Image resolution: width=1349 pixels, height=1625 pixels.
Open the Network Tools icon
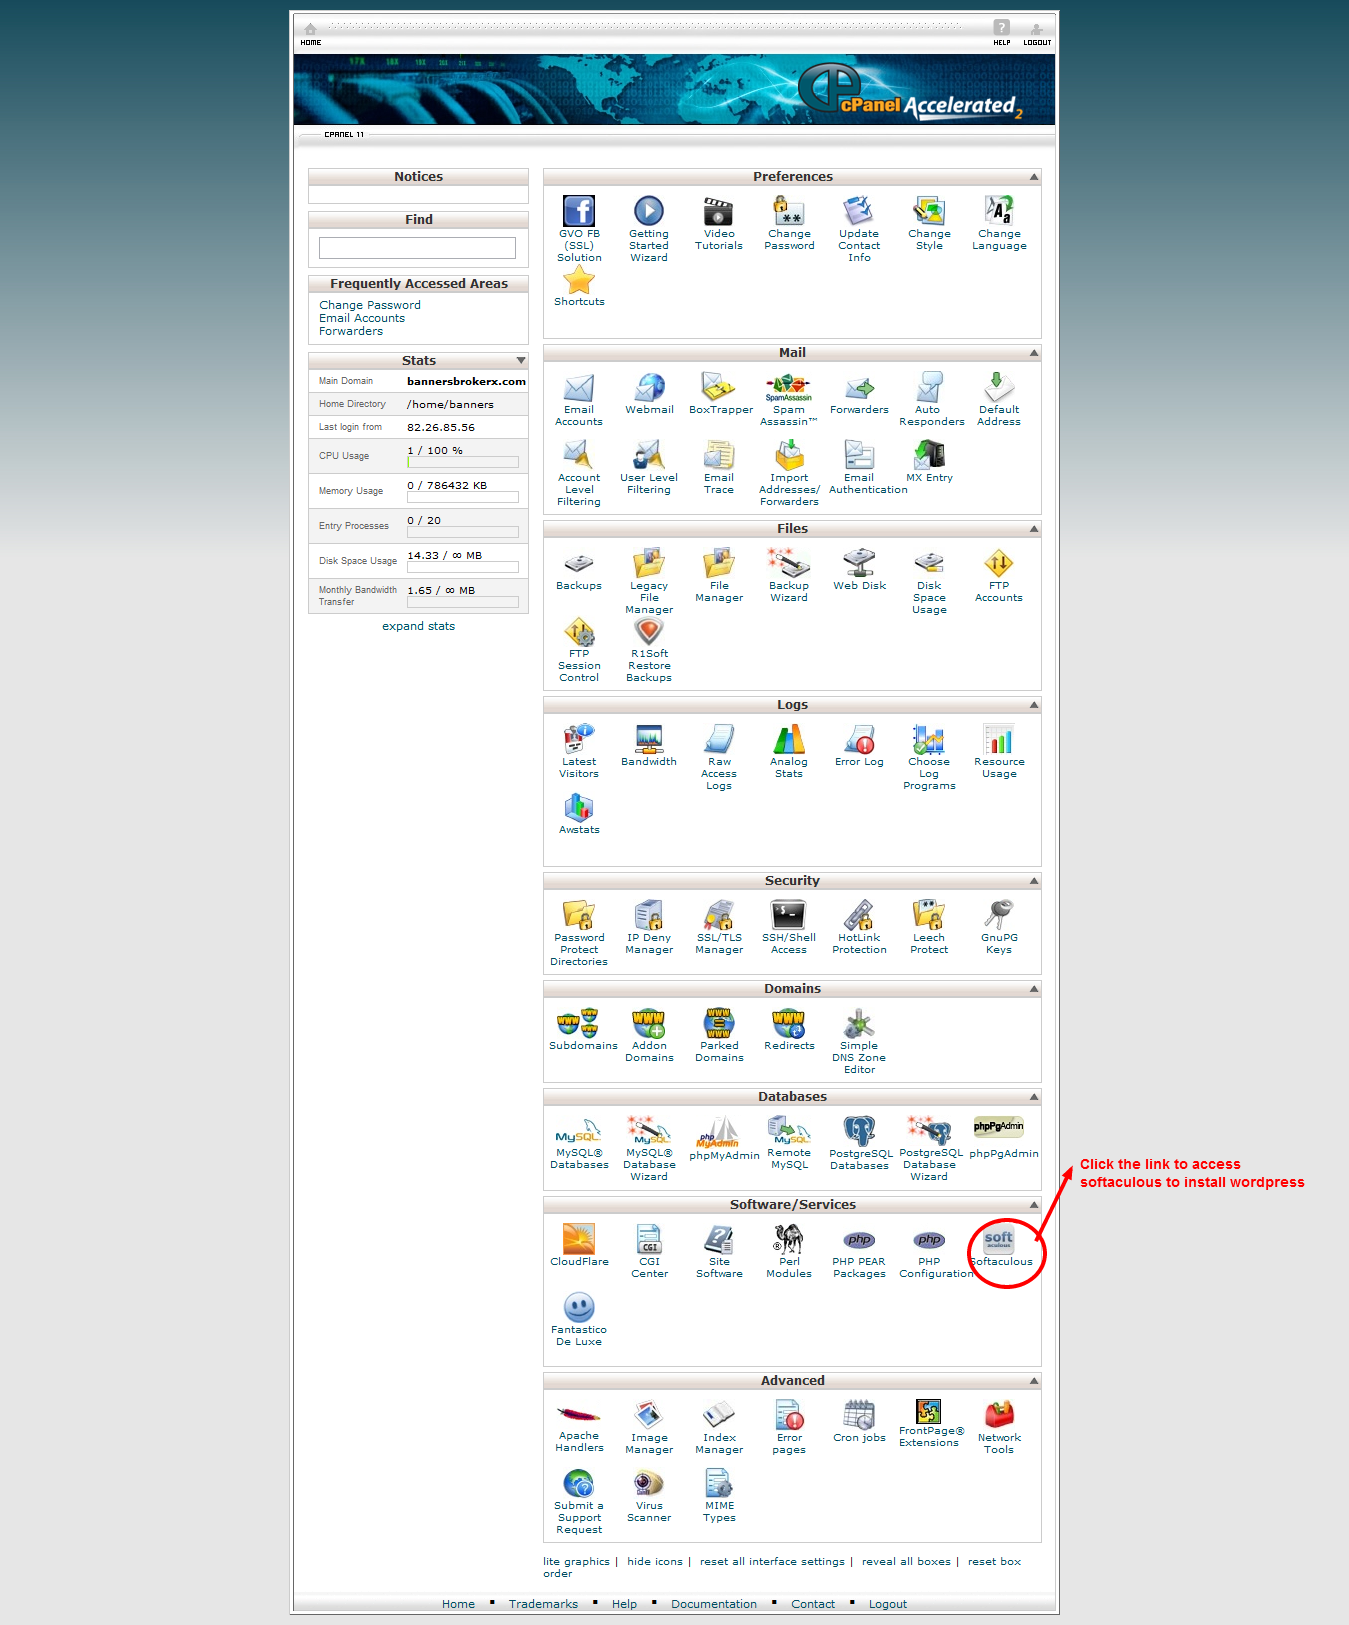(999, 1416)
